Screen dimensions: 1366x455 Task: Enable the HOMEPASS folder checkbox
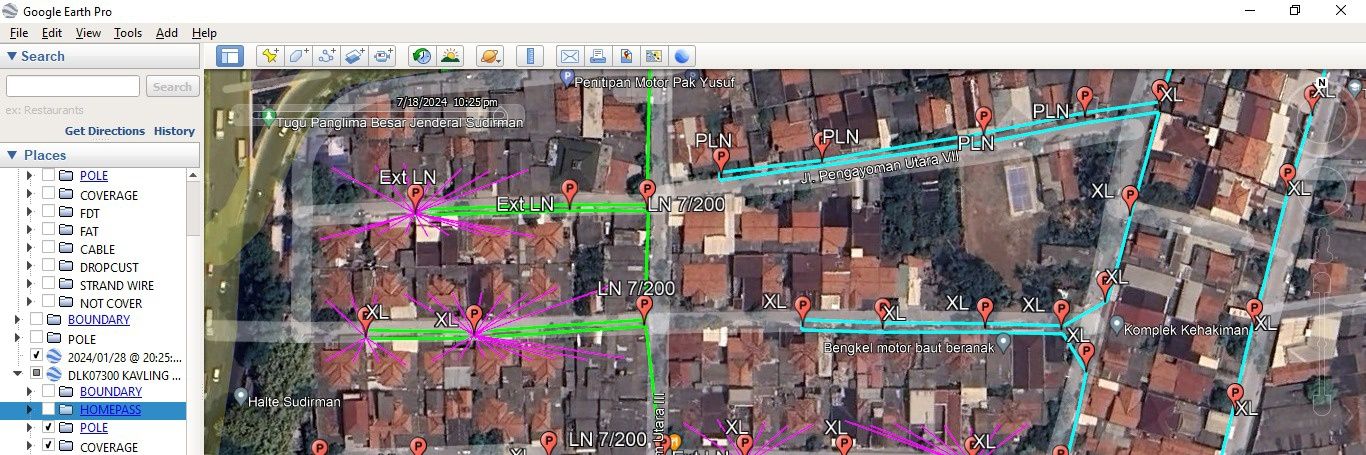(48, 410)
